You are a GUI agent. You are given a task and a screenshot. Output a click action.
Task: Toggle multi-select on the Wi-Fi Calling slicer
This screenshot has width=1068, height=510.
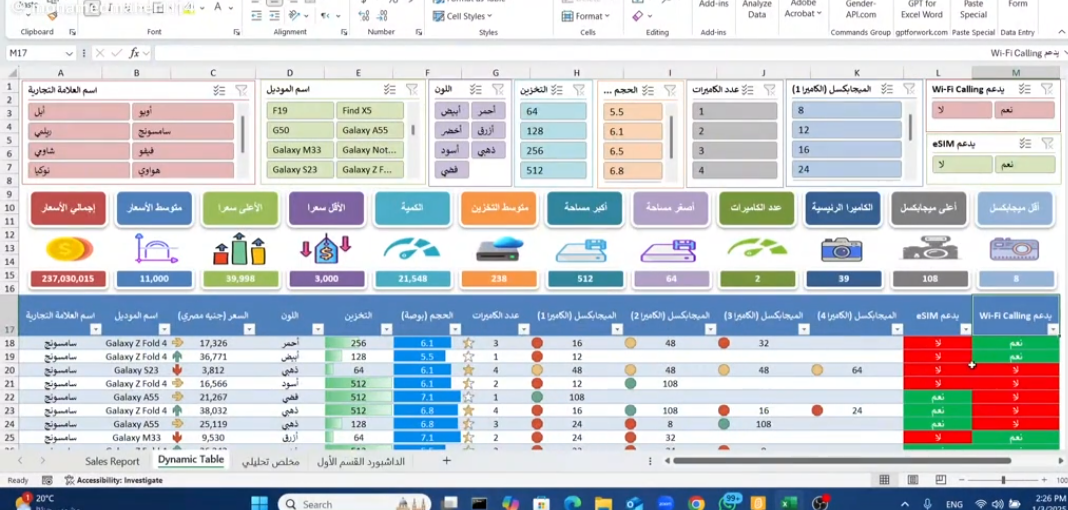[x=1025, y=89]
